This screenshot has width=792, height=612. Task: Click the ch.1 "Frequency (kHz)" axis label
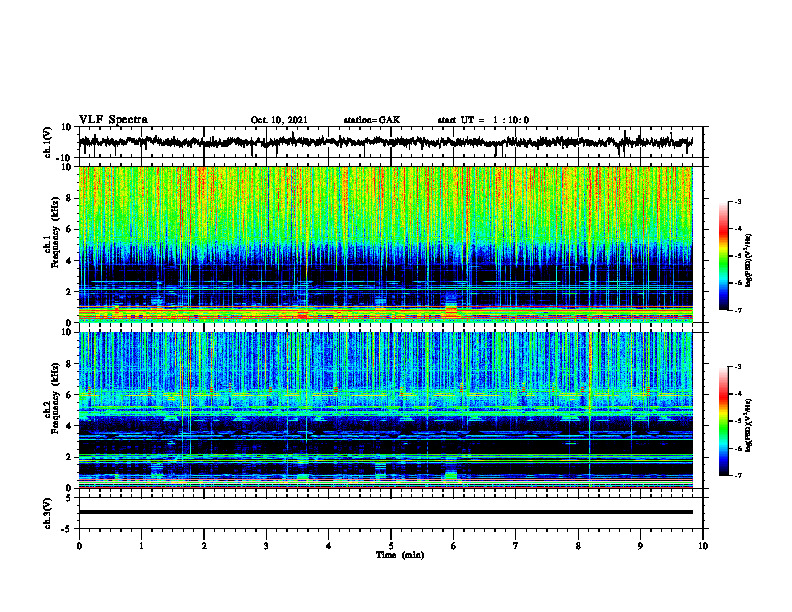point(55,233)
